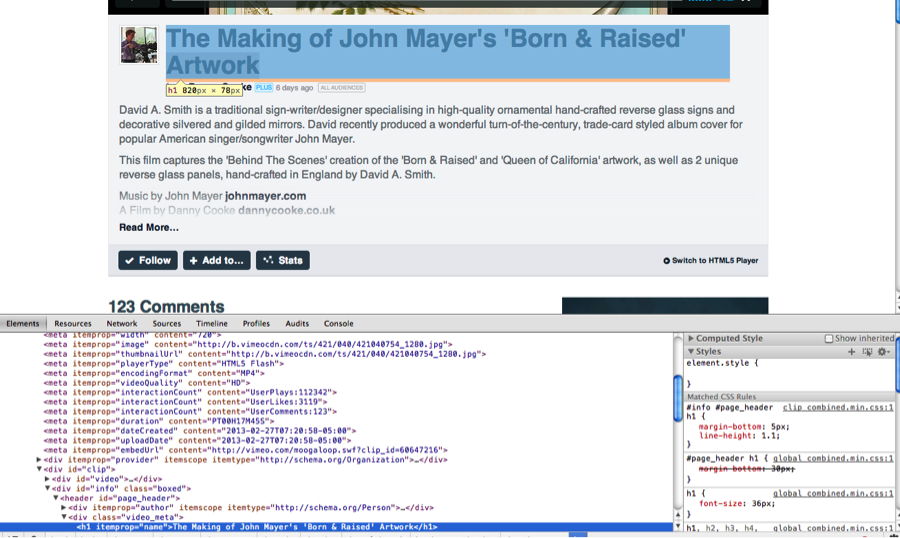
Task: Collapse the div id="clip" node
Action: (39, 469)
